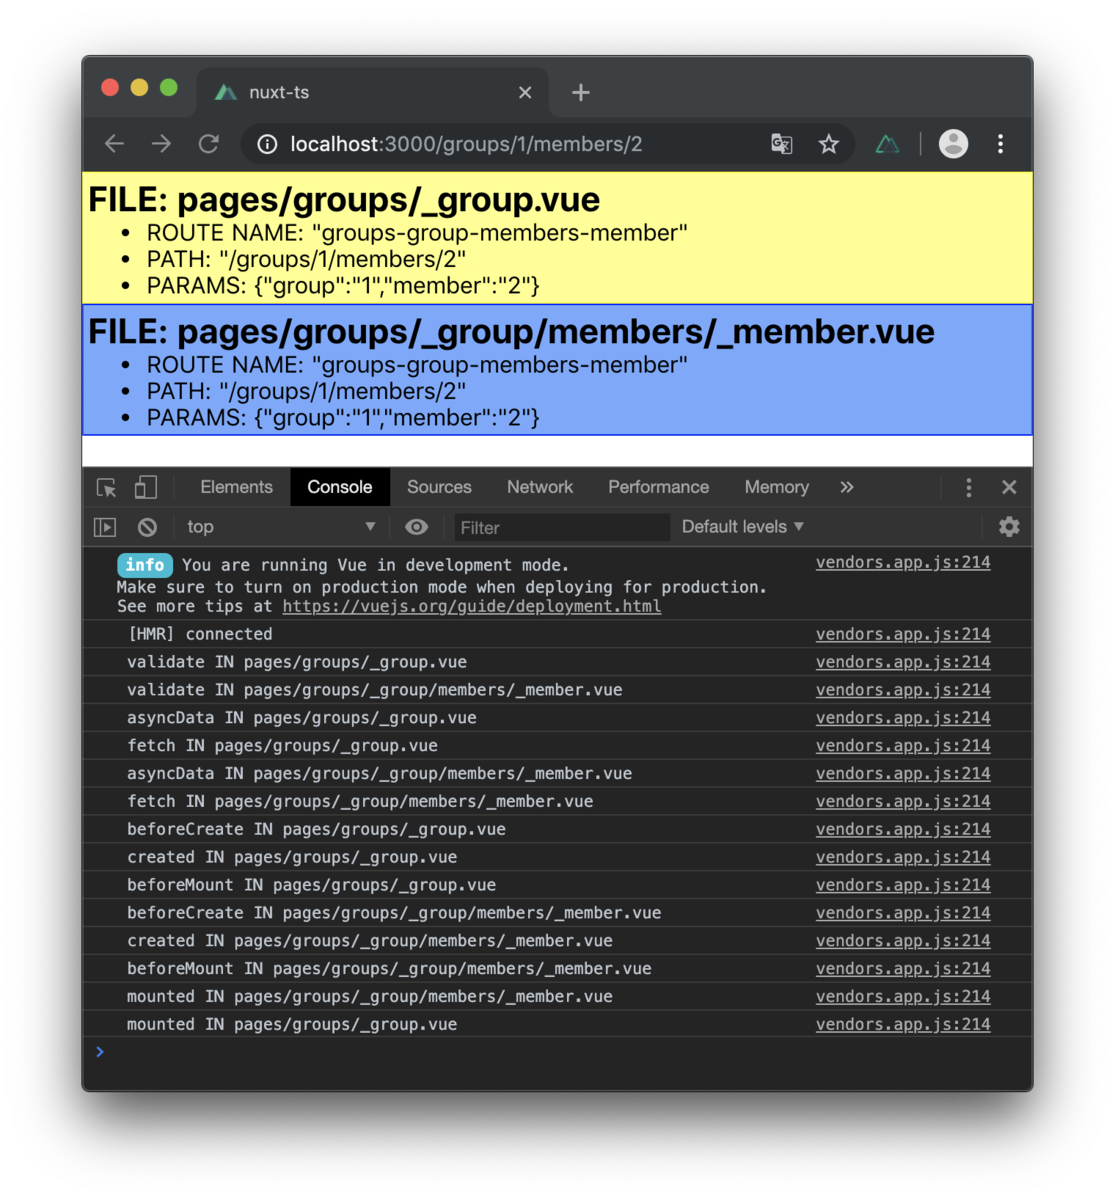Viewport: 1115px width, 1200px height.
Task: Open console settings gear
Action: (1009, 527)
